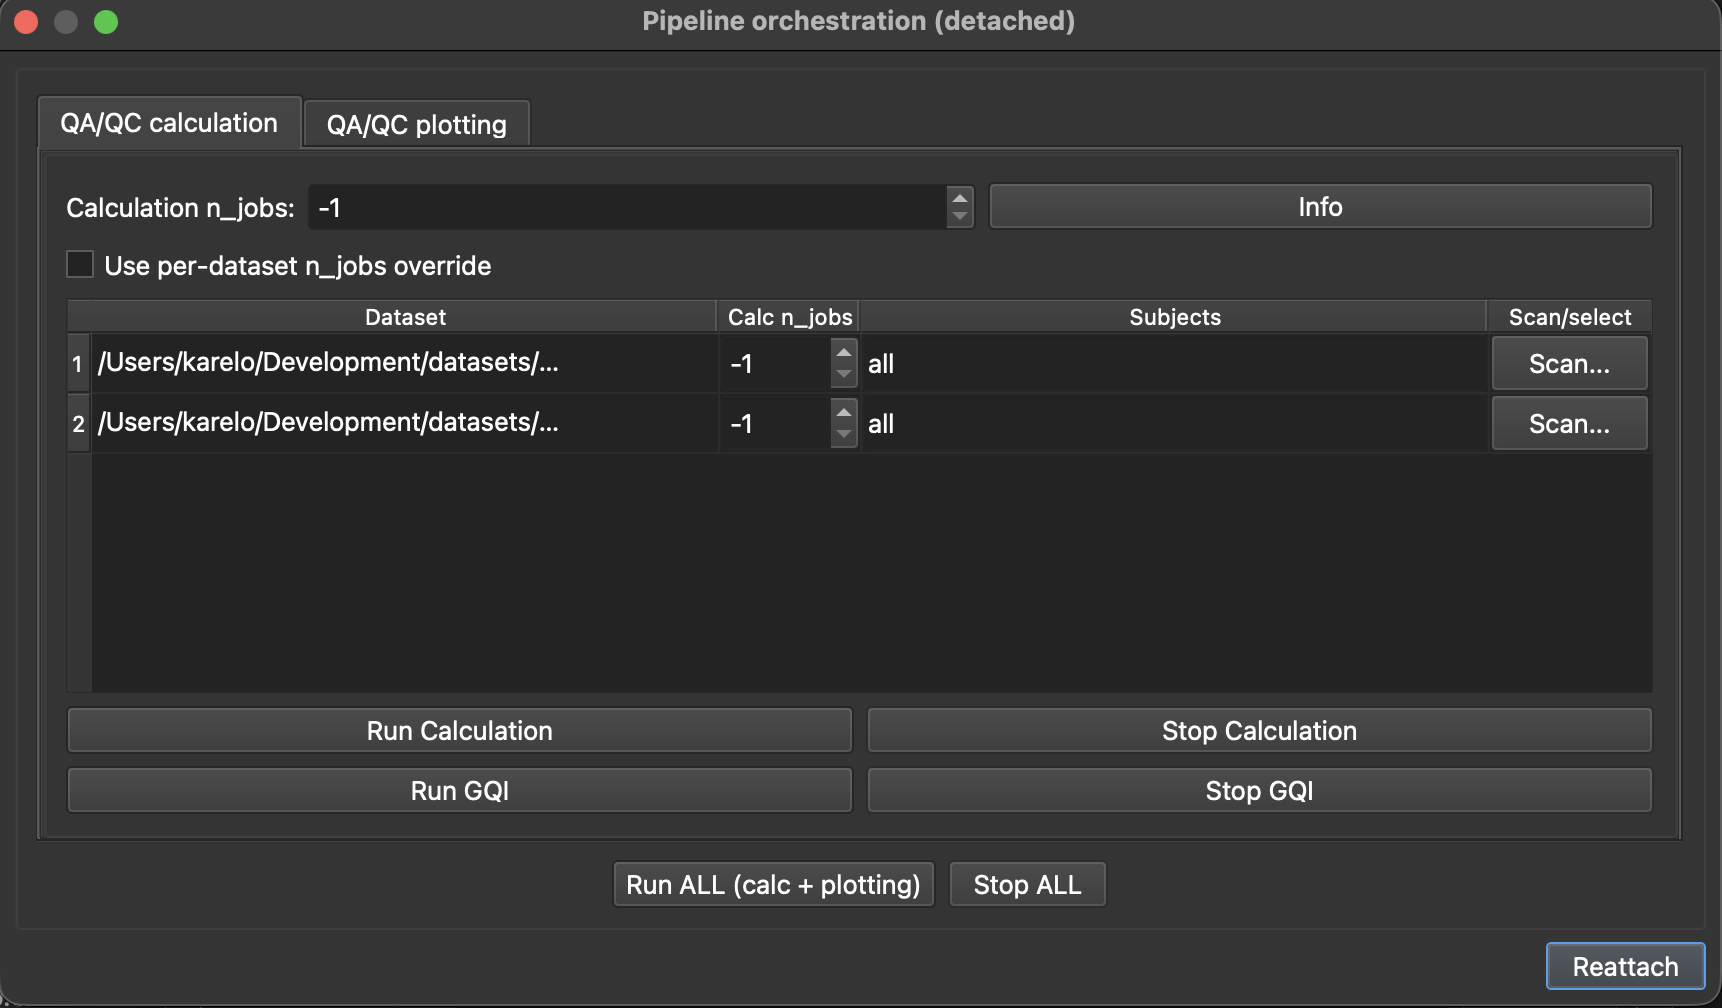Reattach the detached pipeline window
The image size is (1722, 1008).
[1625, 967]
